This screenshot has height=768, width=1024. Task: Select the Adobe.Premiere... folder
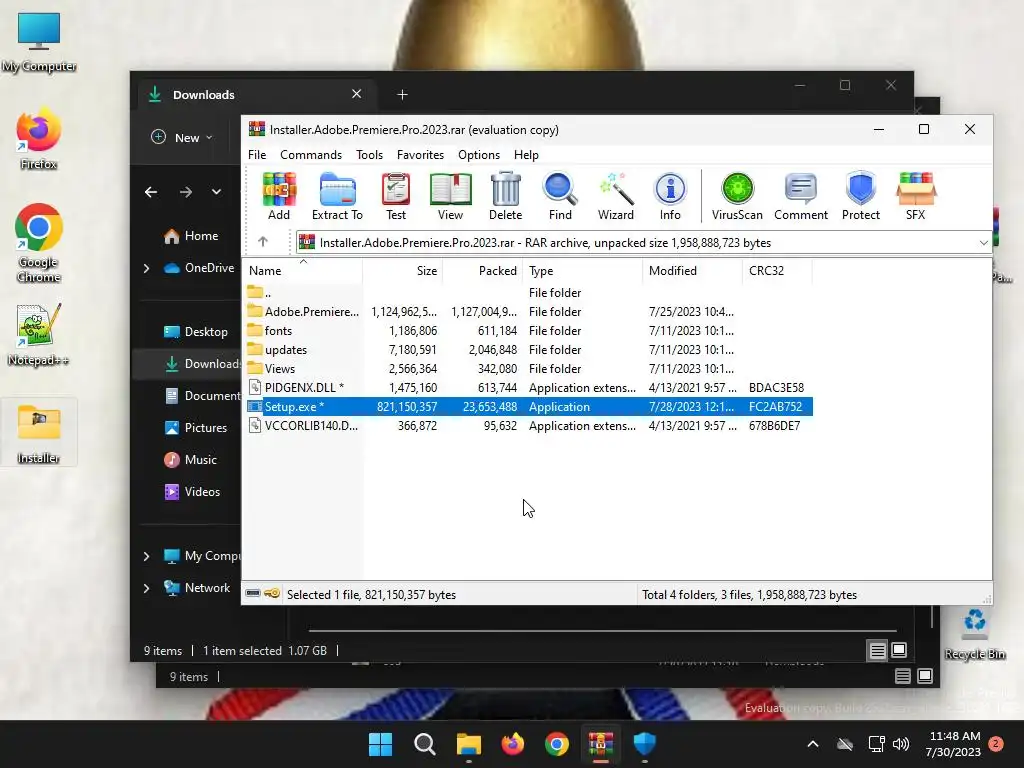(529, 312)
